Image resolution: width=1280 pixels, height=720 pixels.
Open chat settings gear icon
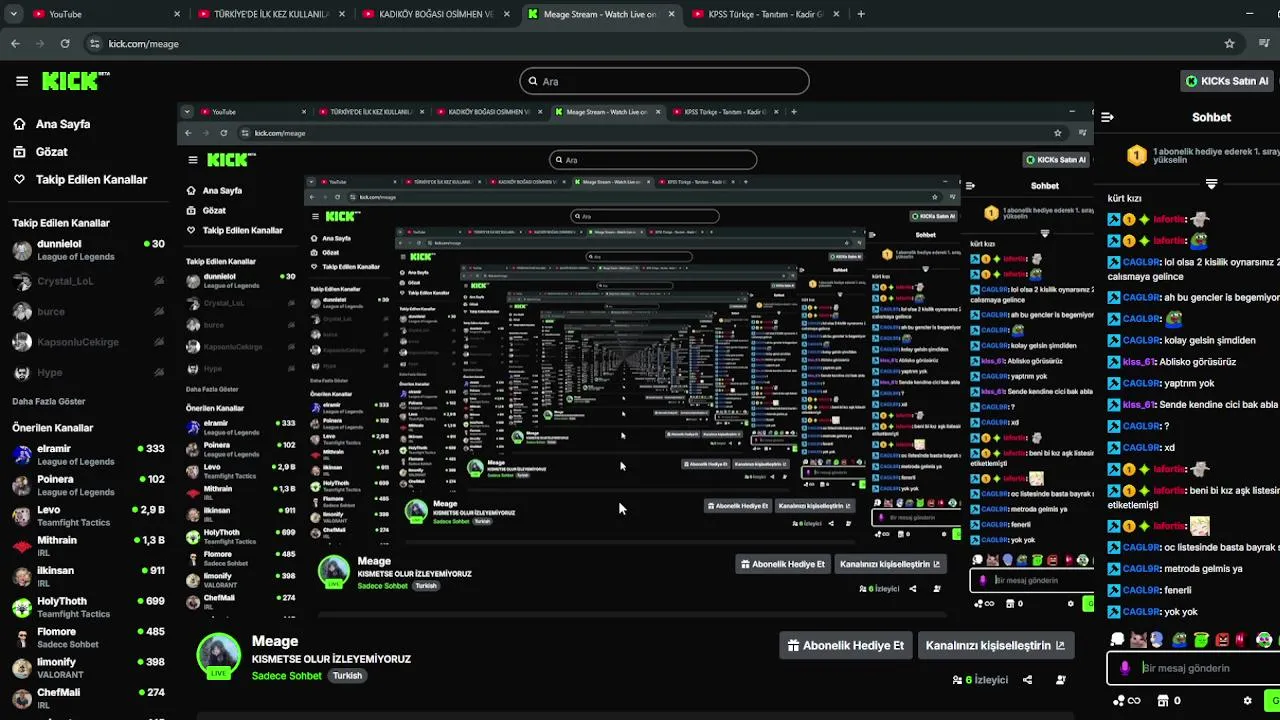(1247, 700)
